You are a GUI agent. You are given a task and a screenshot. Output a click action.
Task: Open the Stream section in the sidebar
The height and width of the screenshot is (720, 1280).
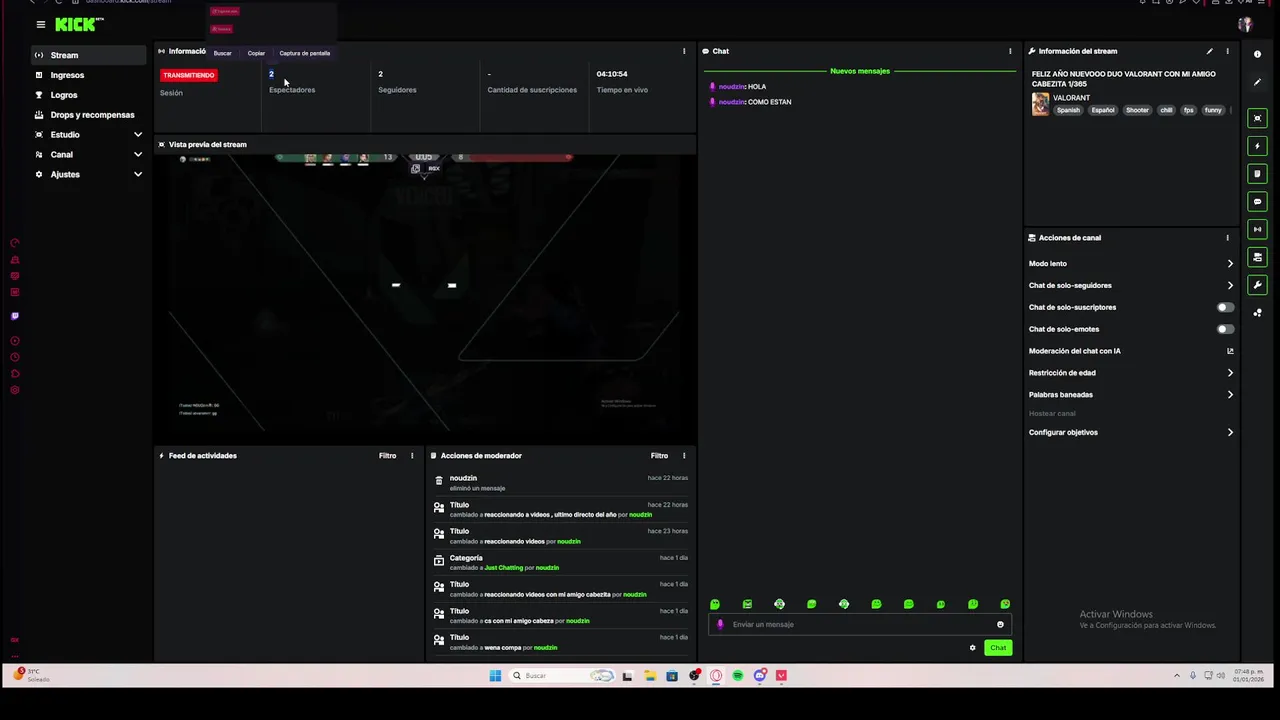pyautogui.click(x=88, y=55)
